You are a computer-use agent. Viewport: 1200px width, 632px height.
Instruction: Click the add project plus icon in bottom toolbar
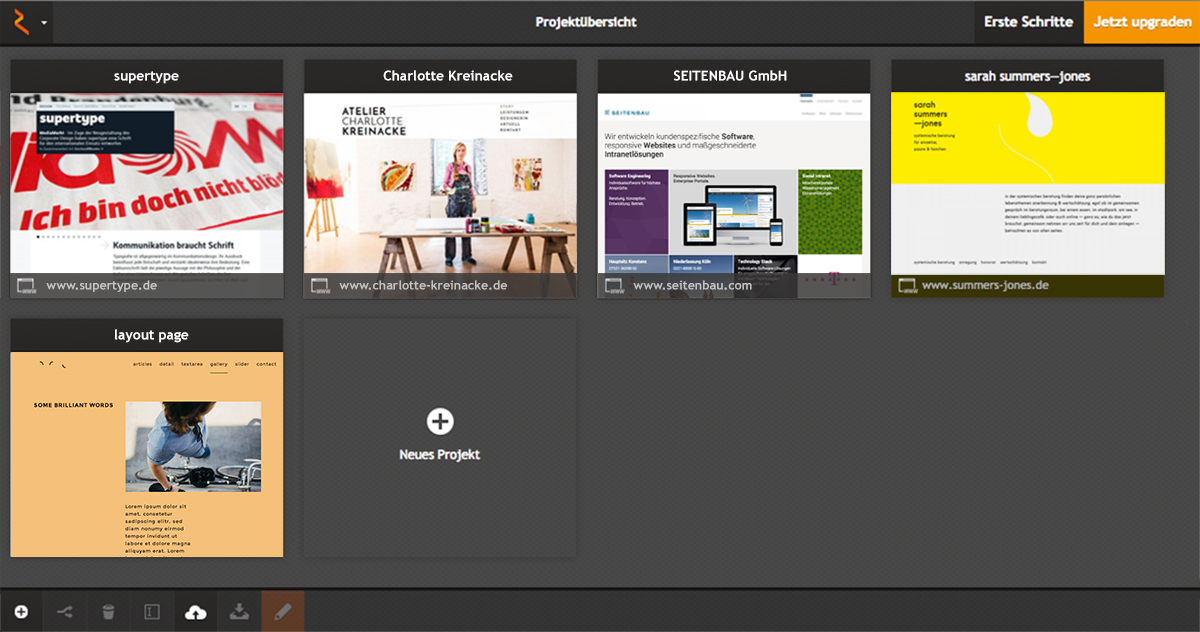point(21,612)
